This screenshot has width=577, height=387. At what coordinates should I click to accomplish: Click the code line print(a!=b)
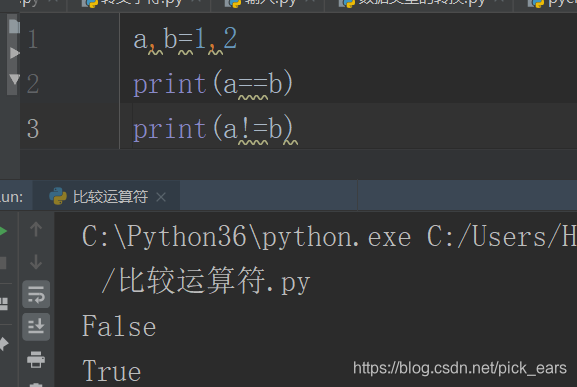pos(213,129)
